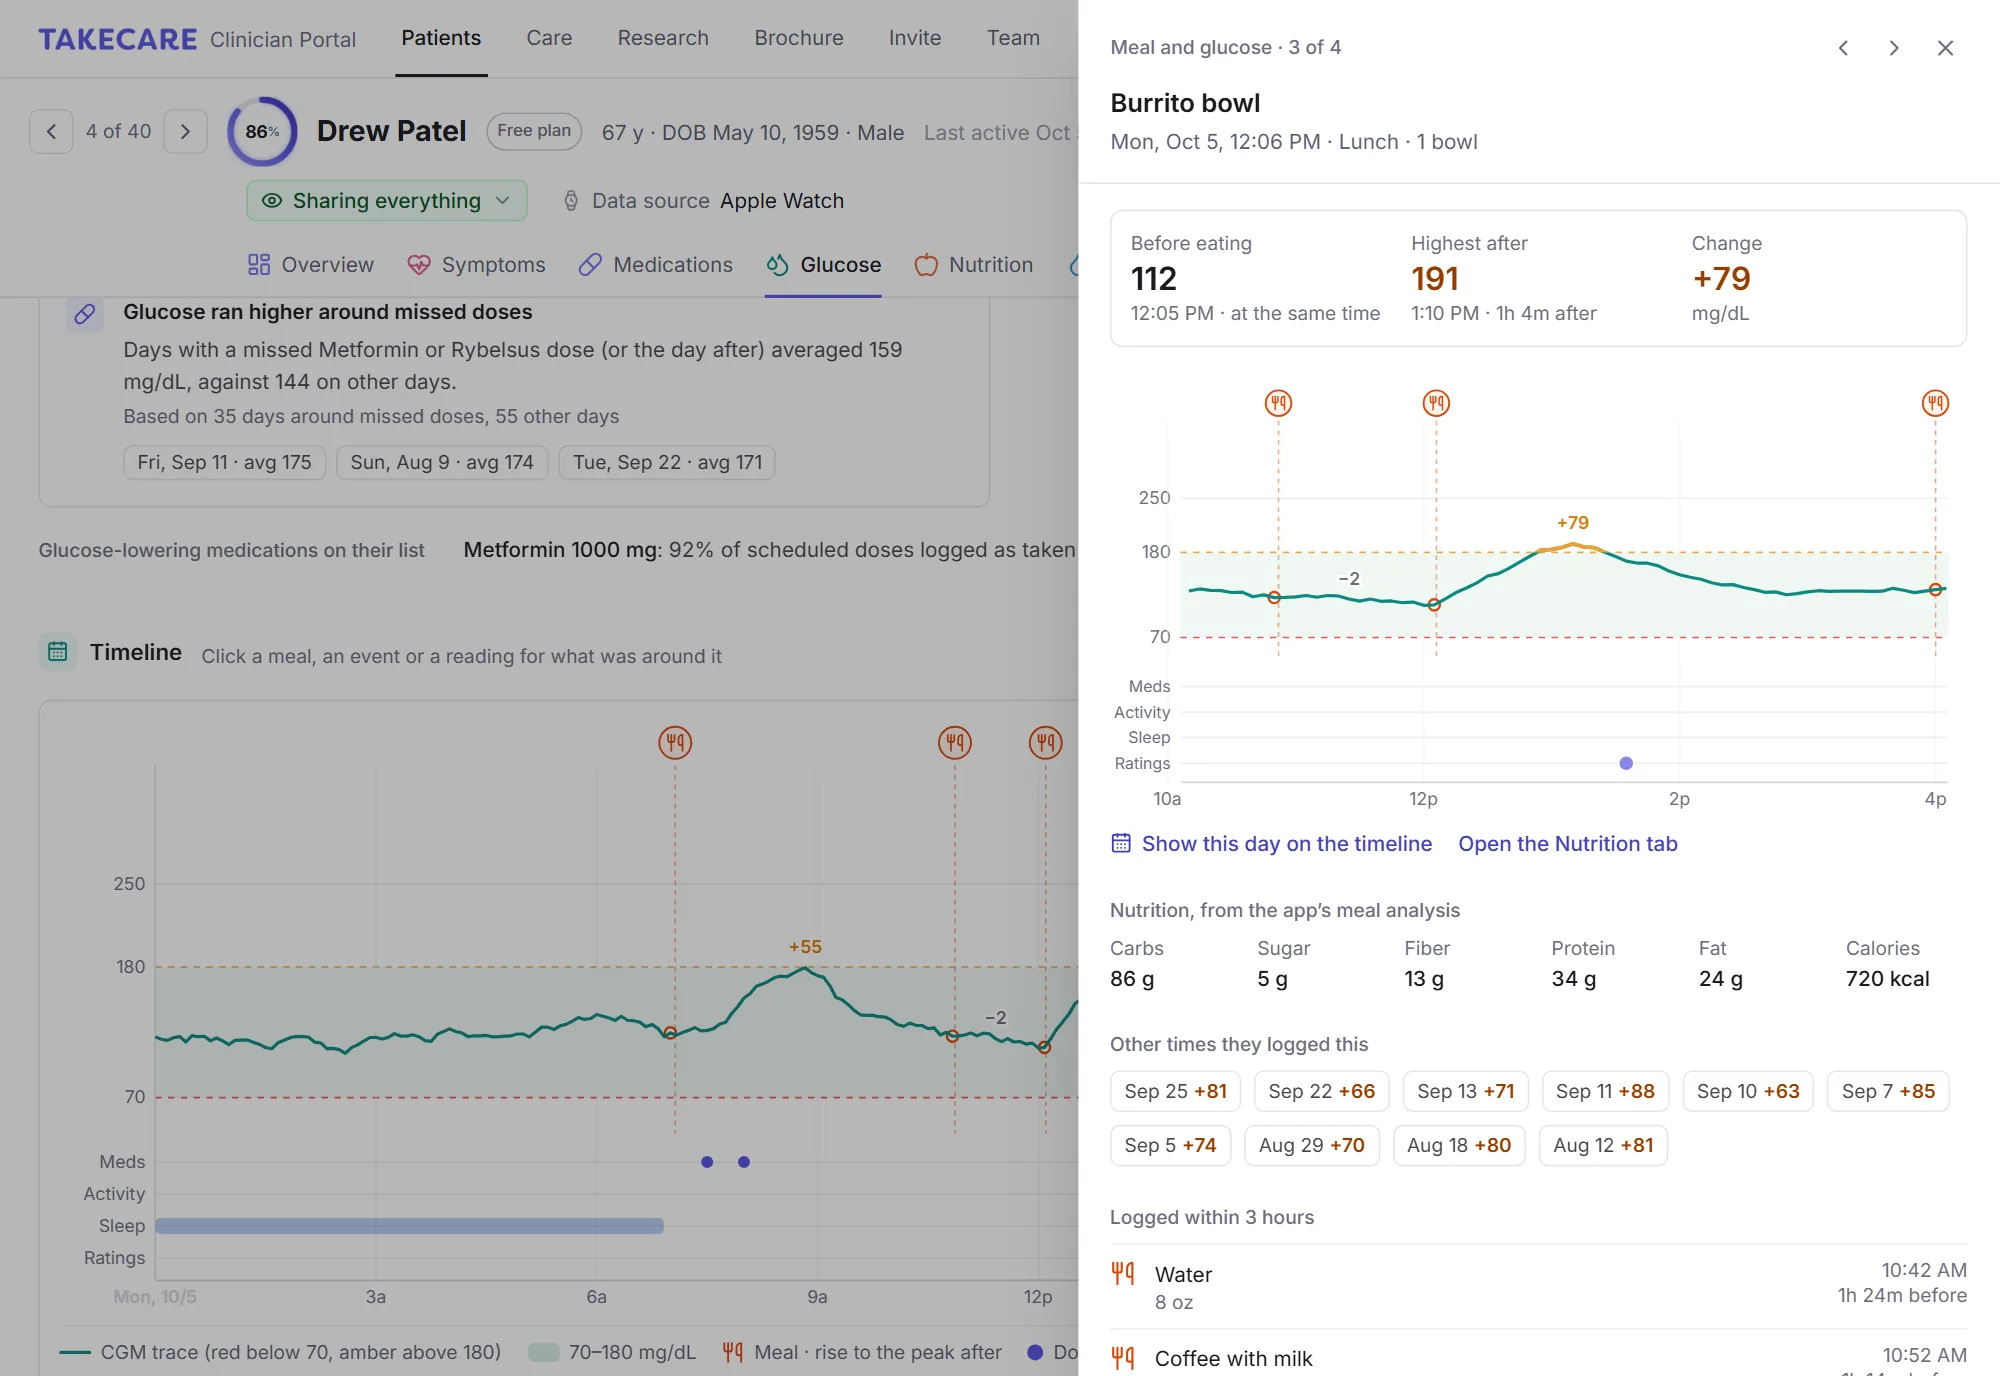
Task: Open the Invite menu item
Action: tap(915, 38)
